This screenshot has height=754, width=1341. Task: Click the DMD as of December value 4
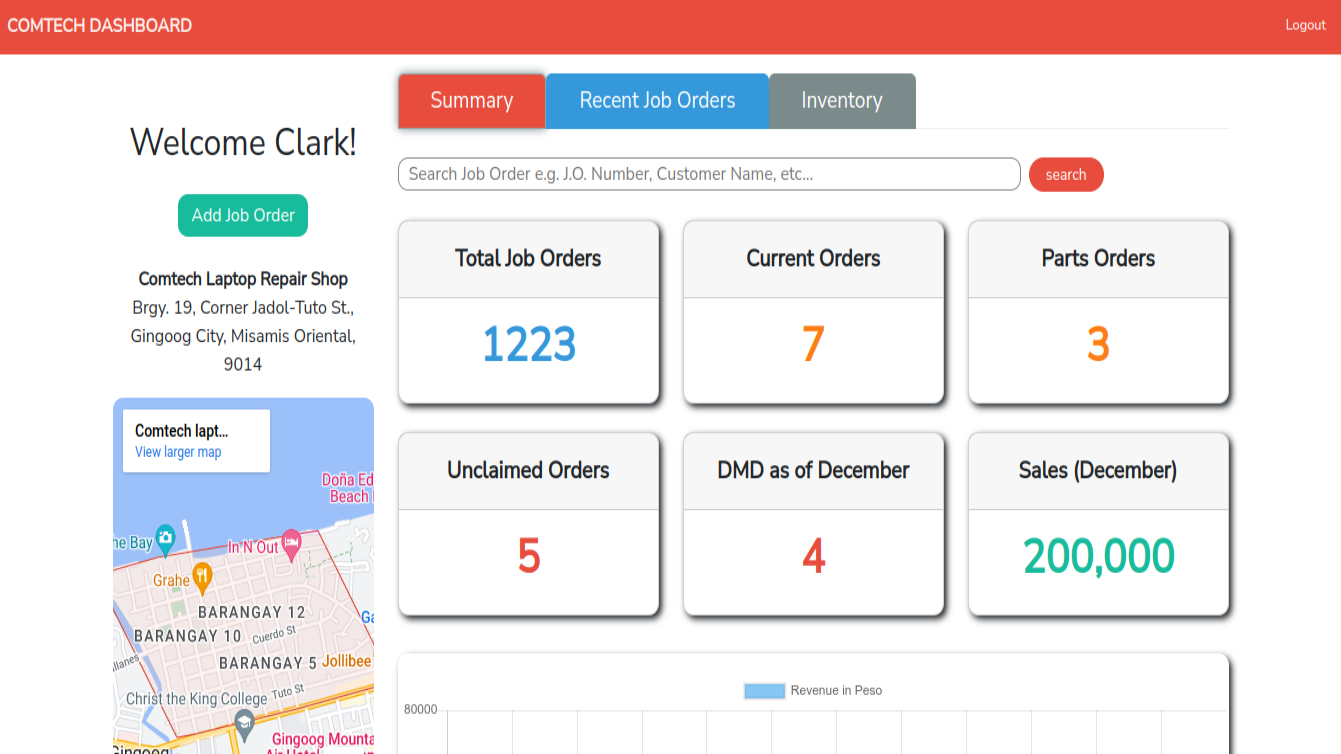coord(813,557)
